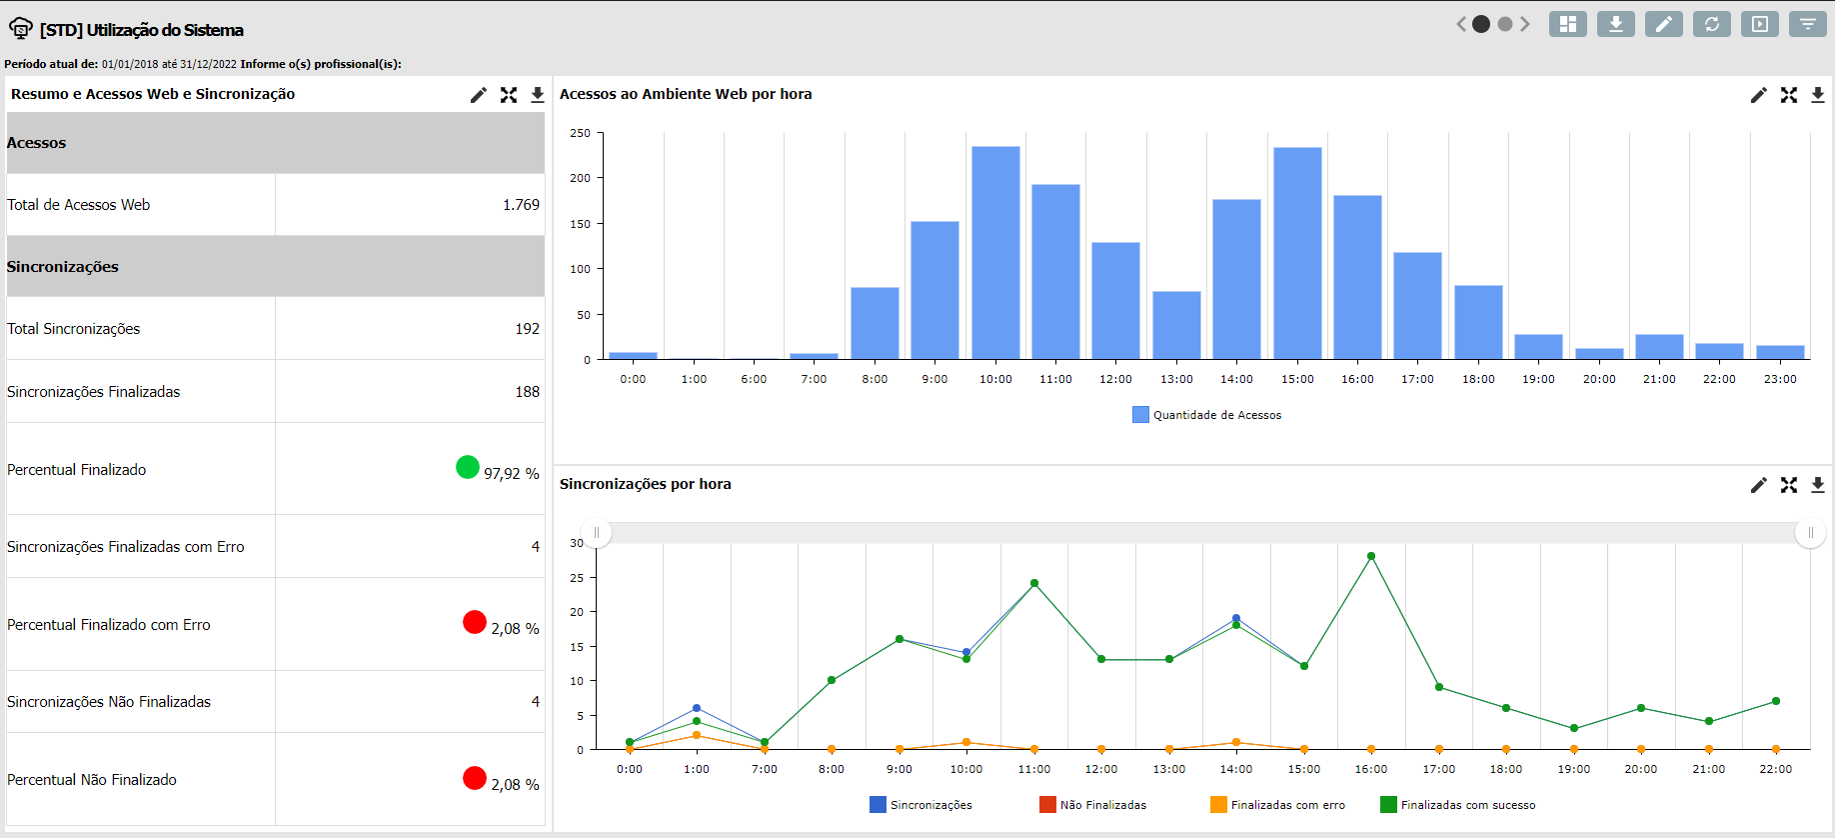Maximize the Sincronizações por hora chart

(x=1789, y=485)
